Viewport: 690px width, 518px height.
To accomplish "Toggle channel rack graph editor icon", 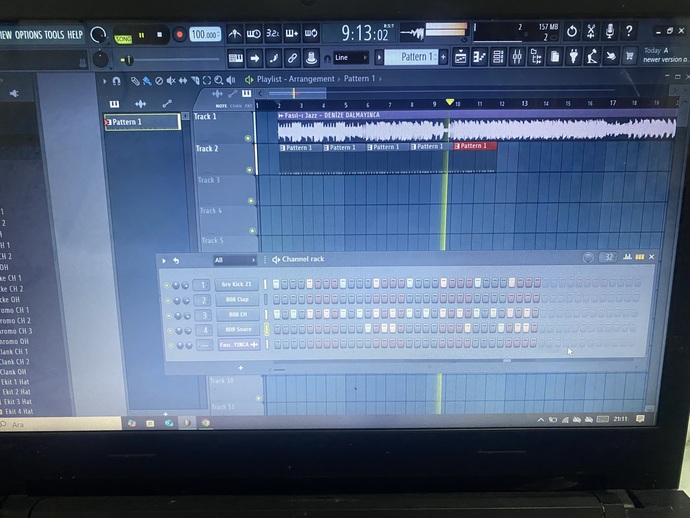I will tap(628, 257).
